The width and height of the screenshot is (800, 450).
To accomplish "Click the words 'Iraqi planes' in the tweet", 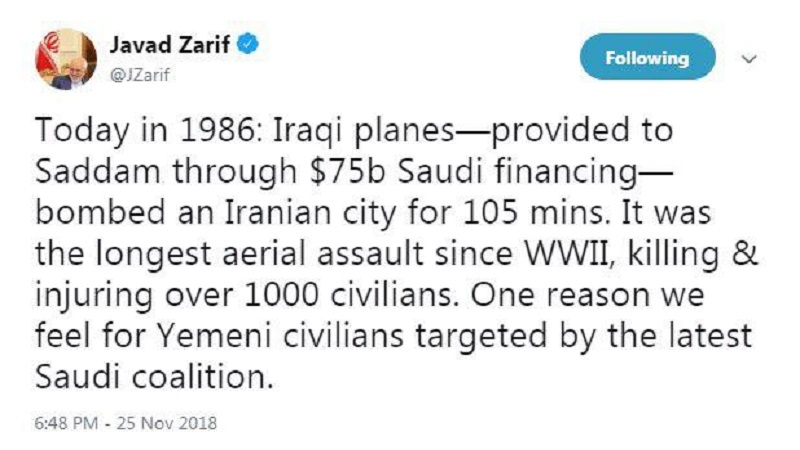I will 364,131.
